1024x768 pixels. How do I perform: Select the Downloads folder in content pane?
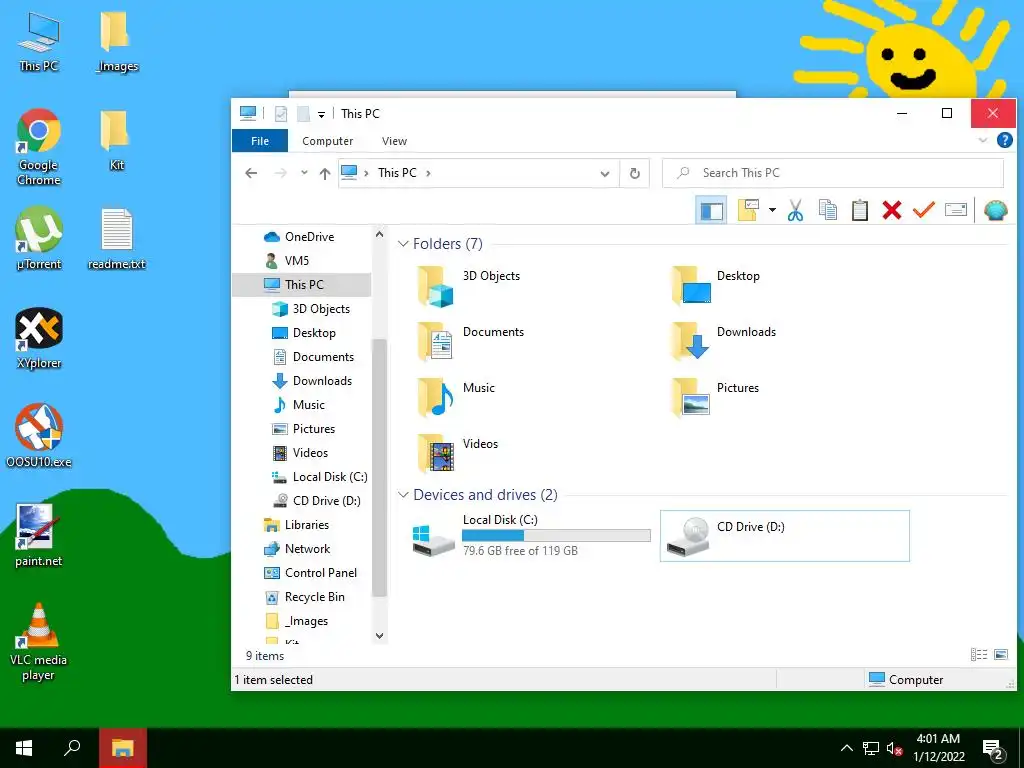[724, 342]
